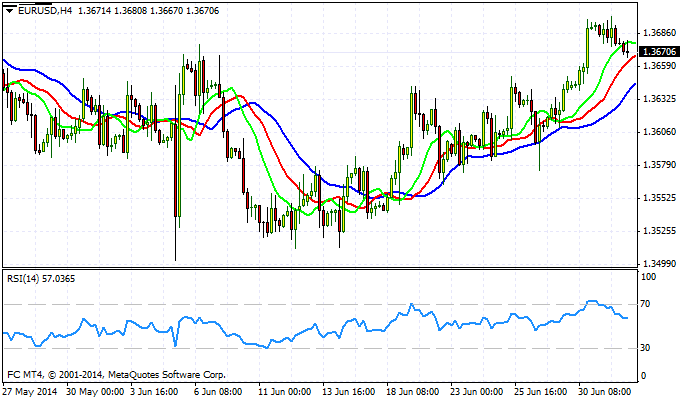
Task: Click the 1.36808 high value in header
Action: pos(131,11)
